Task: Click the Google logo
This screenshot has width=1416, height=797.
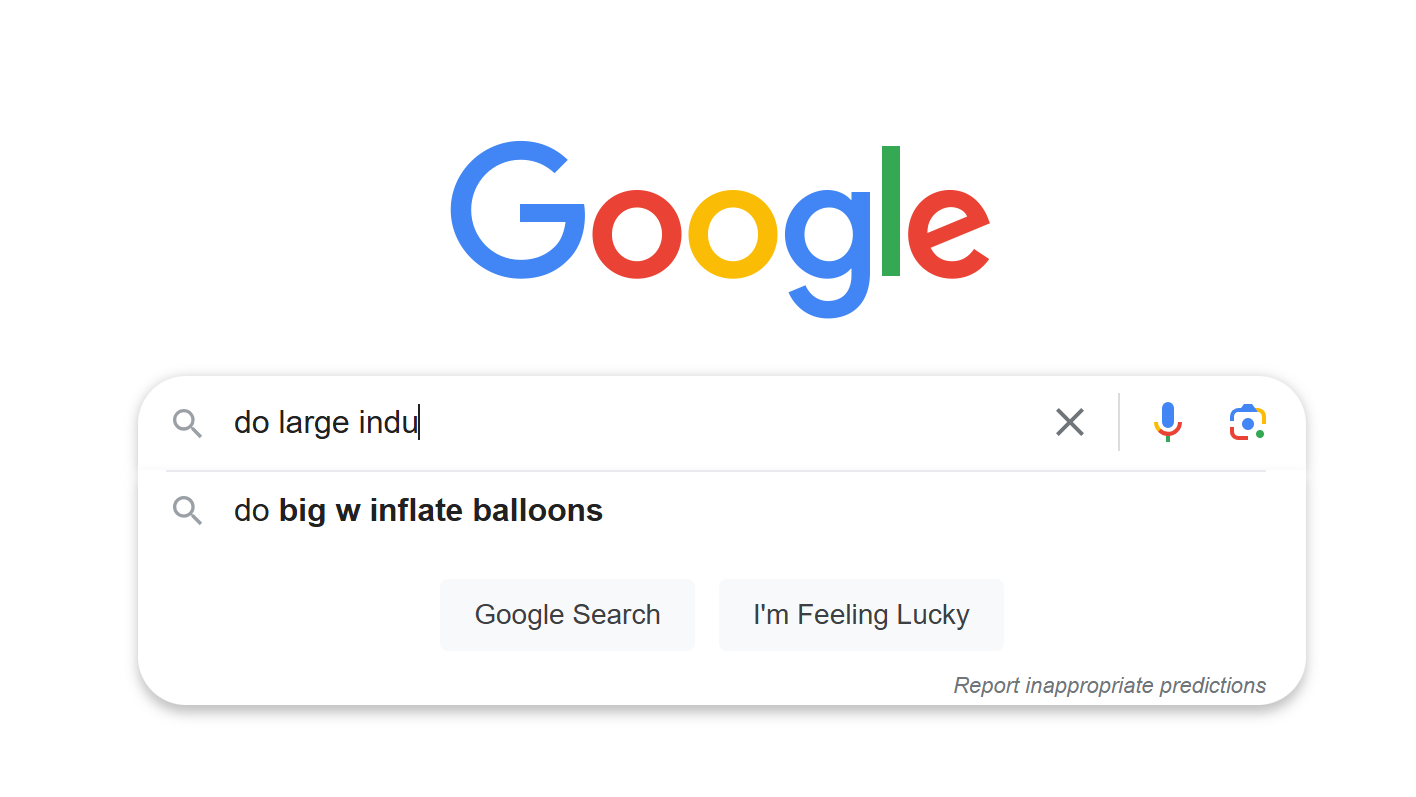Action: click(720, 230)
